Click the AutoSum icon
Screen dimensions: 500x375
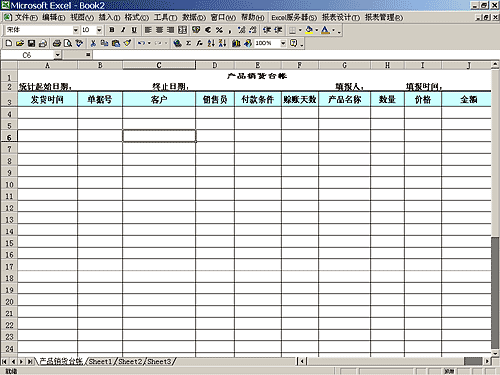tap(189, 43)
